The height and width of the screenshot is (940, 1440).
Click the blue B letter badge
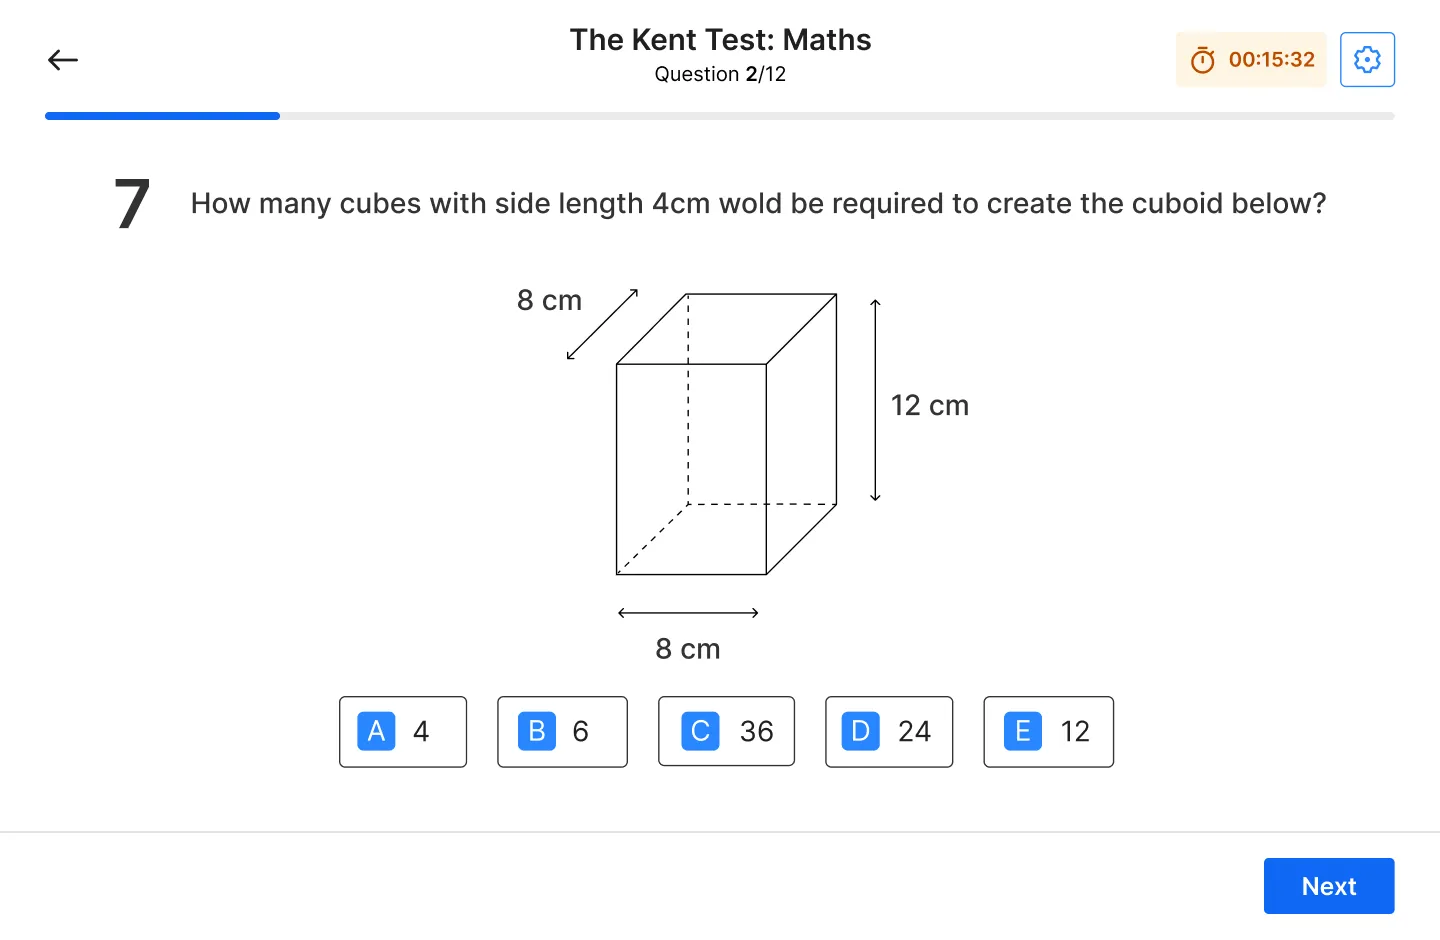pyautogui.click(x=536, y=731)
